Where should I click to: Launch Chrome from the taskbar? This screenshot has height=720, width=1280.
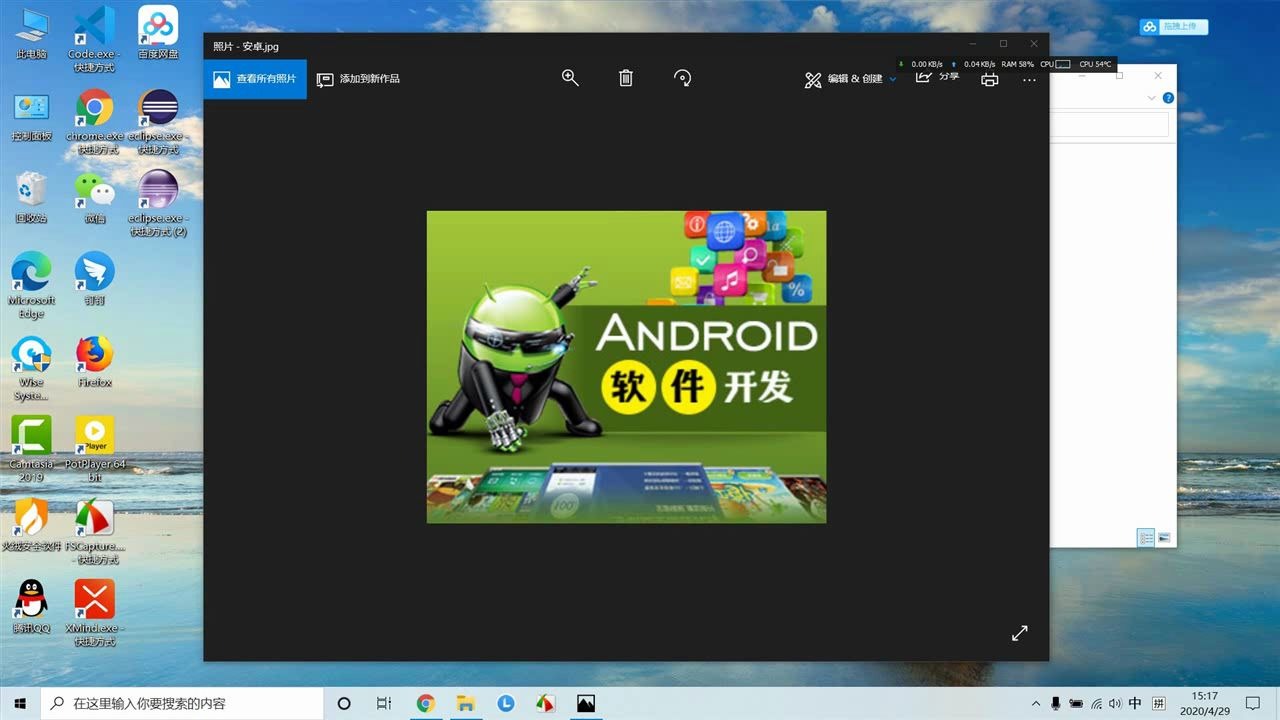point(425,704)
